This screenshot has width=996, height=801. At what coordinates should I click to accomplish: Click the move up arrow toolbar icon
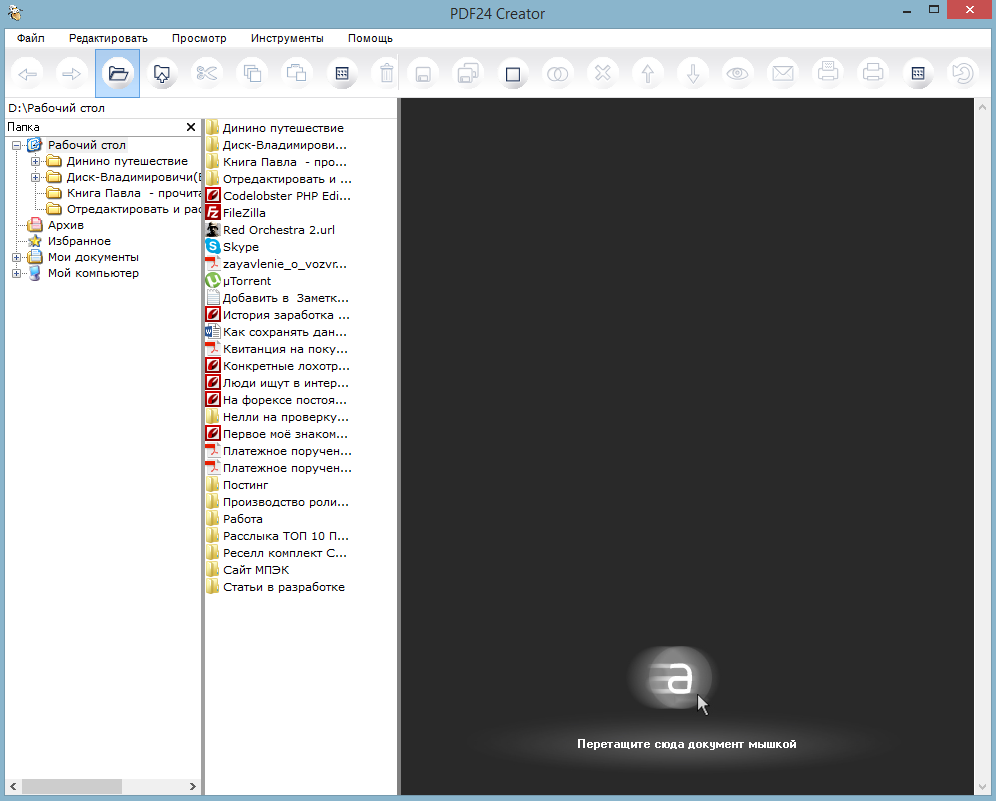[648, 74]
